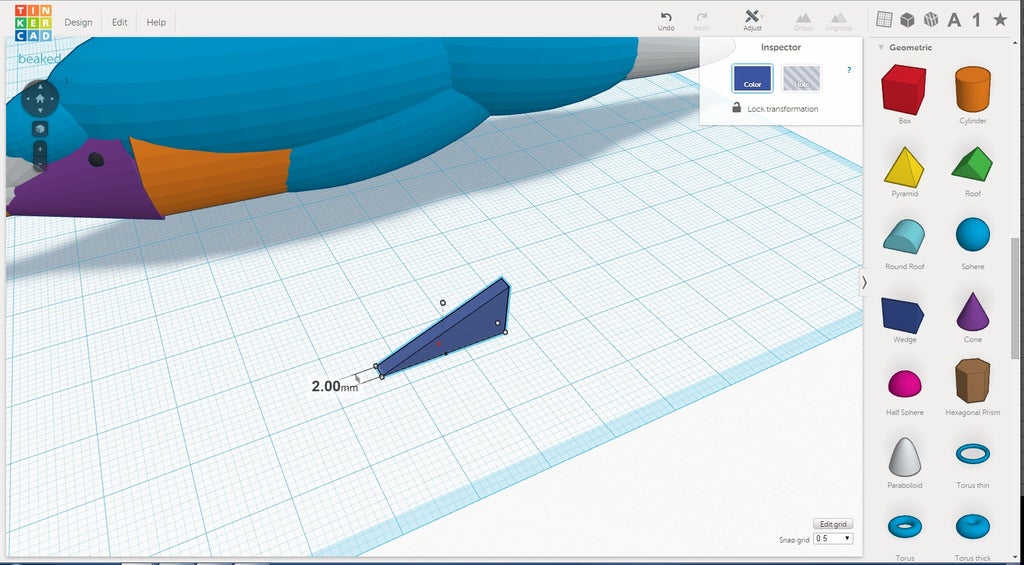
Task: Pick the Torus thin shape
Action: [972, 453]
